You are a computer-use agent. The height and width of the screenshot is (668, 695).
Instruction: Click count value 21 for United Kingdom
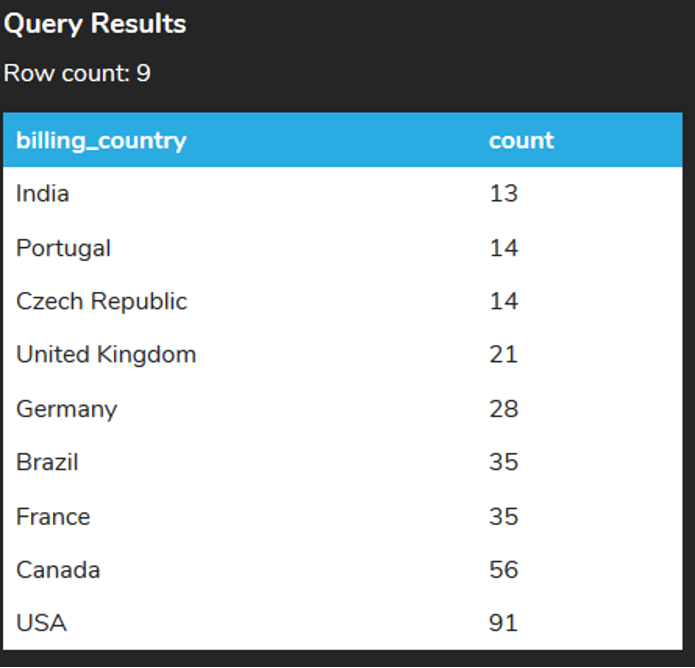503,354
